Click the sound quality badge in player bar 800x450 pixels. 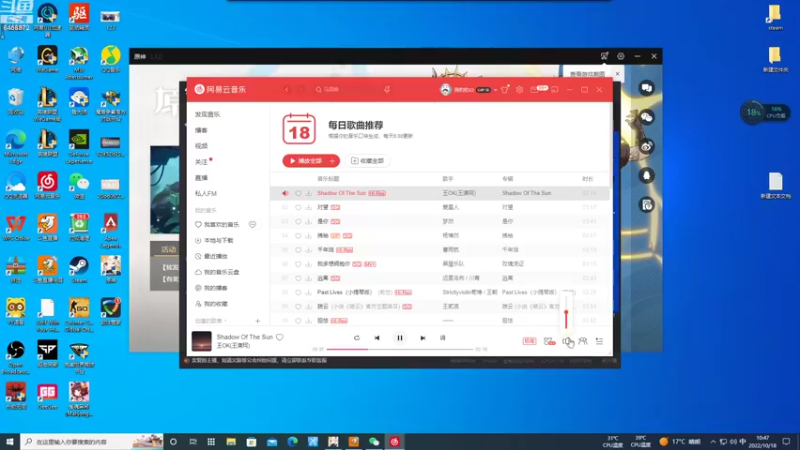tap(529, 341)
